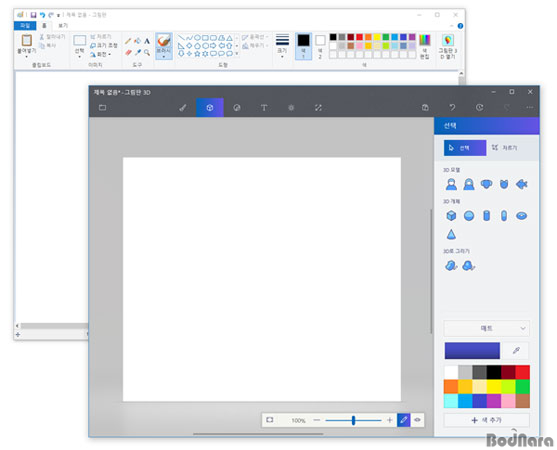Pick the yellow swatch in Paint 3D palette
Screen dimensions: 557x450
493,386
